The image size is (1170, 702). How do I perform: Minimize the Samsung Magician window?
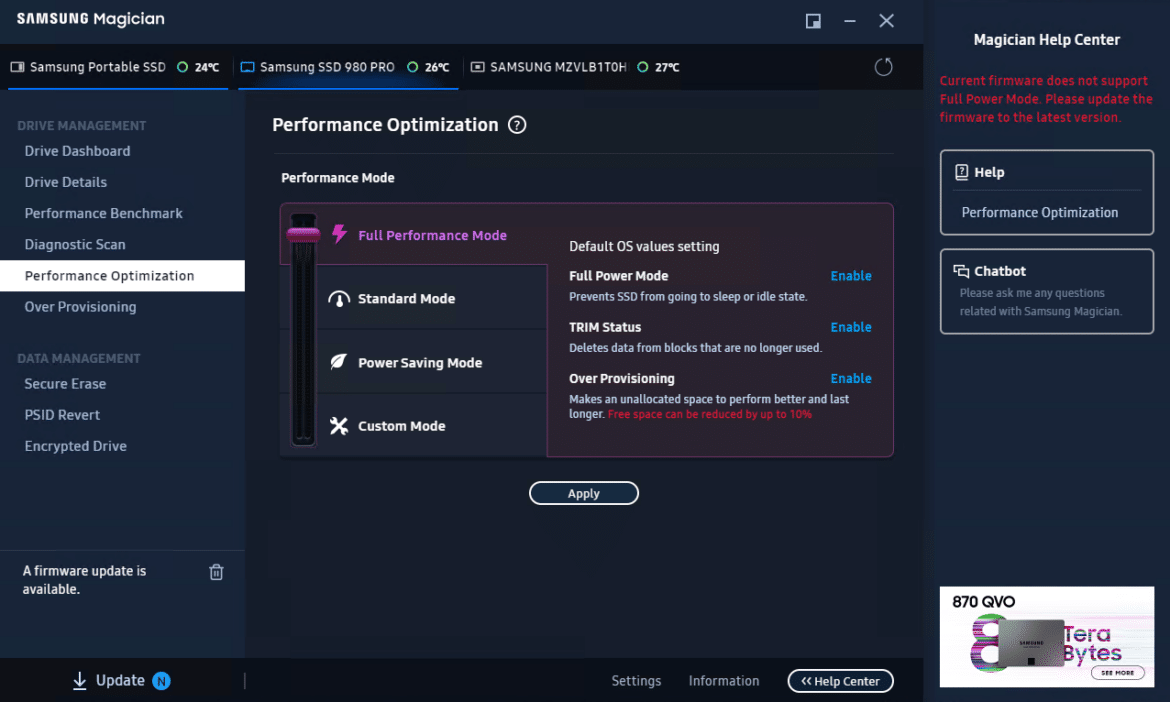(850, 21)
